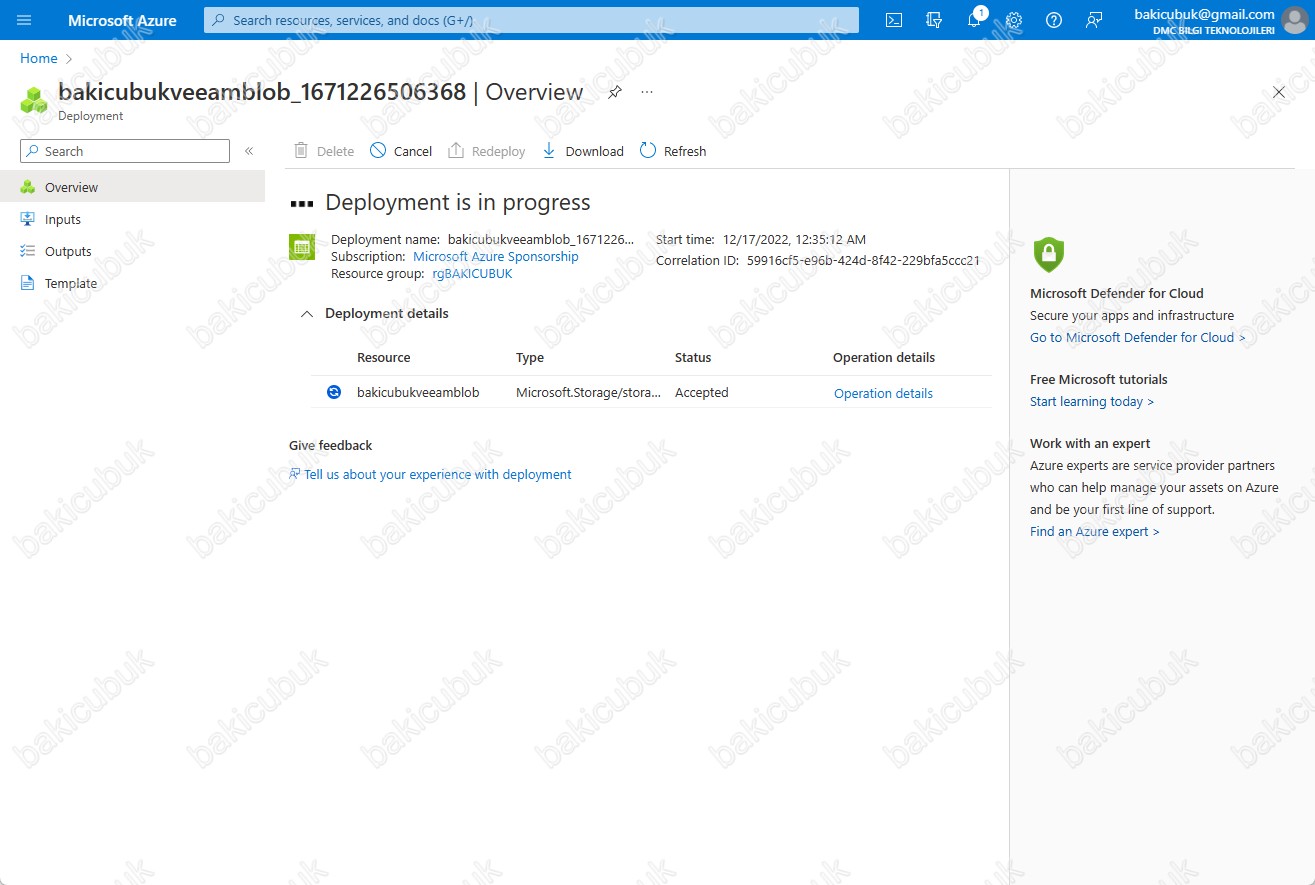The width and height of the screenshot is (1315, 885).
Task: Click the Correlation ID value
Action: 863,260
